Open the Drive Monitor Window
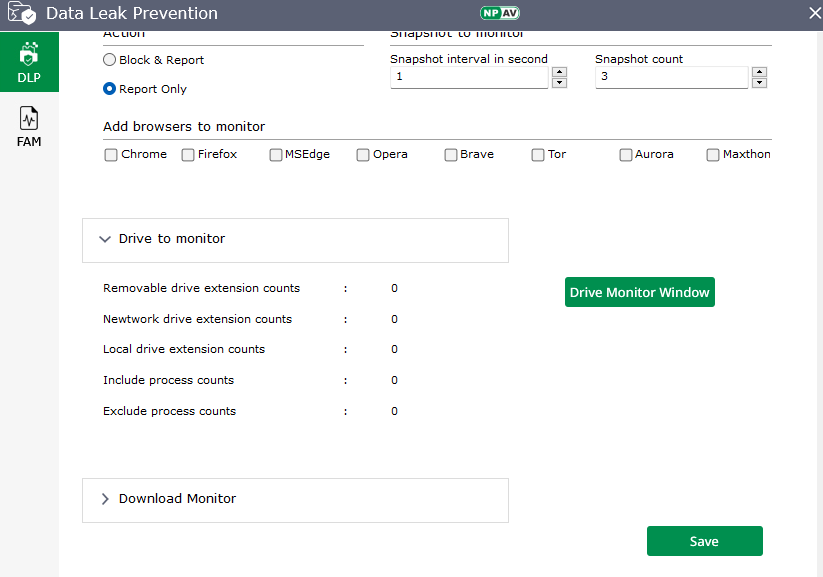 click(x=639, y=292)
